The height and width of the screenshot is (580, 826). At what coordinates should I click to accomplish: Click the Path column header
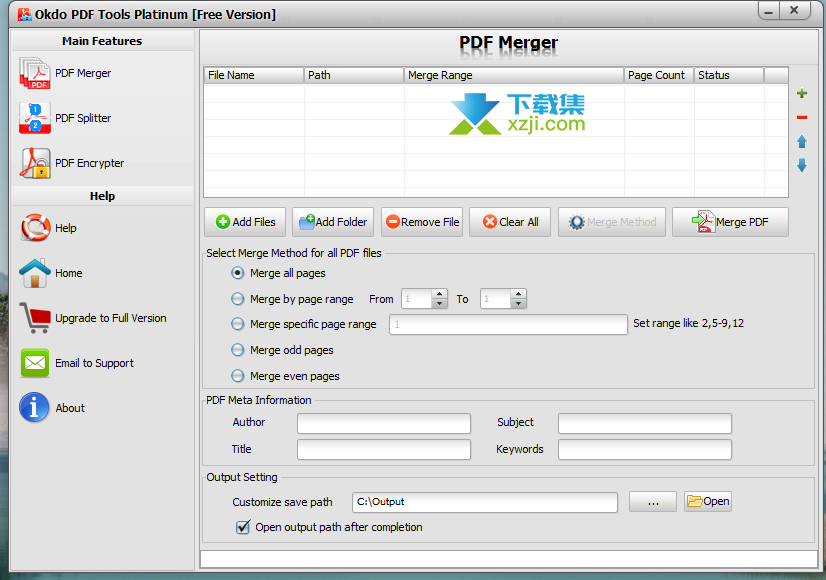[354, 75]
